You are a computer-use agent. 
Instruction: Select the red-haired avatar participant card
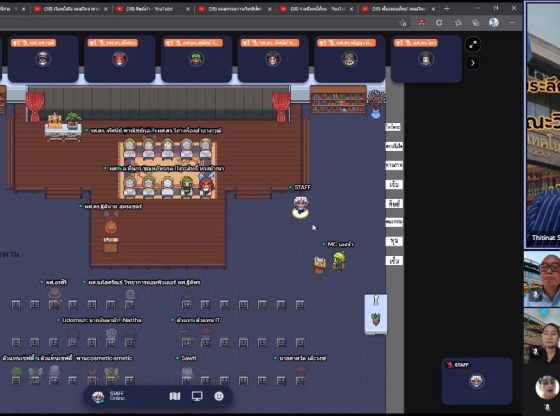pyautogui.click(x=120, y=59)
